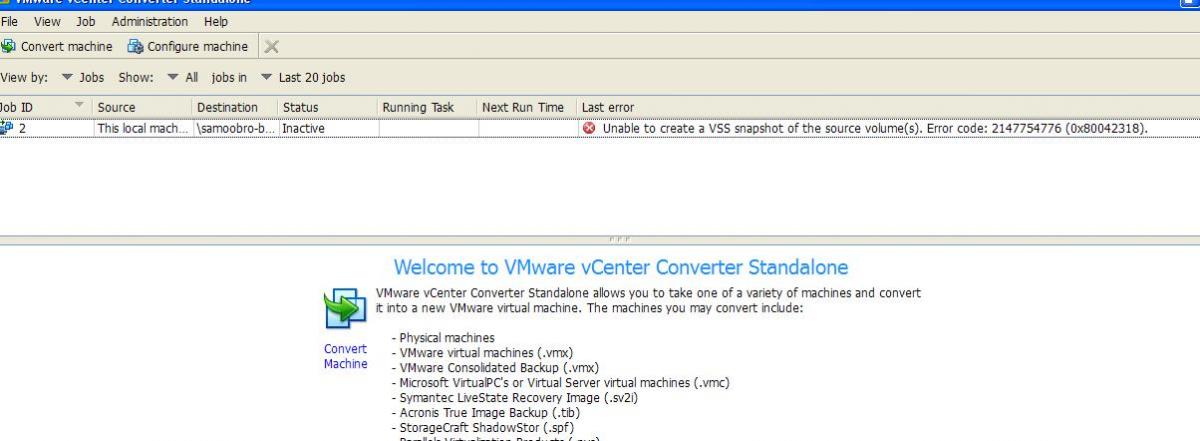Click the Convert Machine link under icon
1200x441 pixels.
pyautogui.click(x=345, y=356)
